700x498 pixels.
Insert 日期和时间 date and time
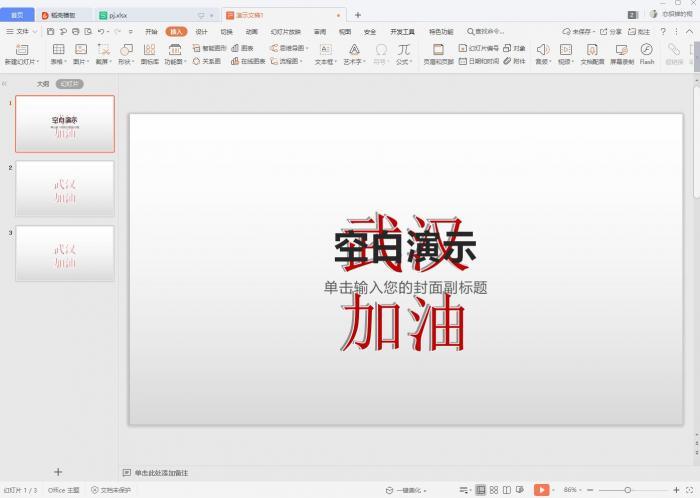(x=479, y=61)
